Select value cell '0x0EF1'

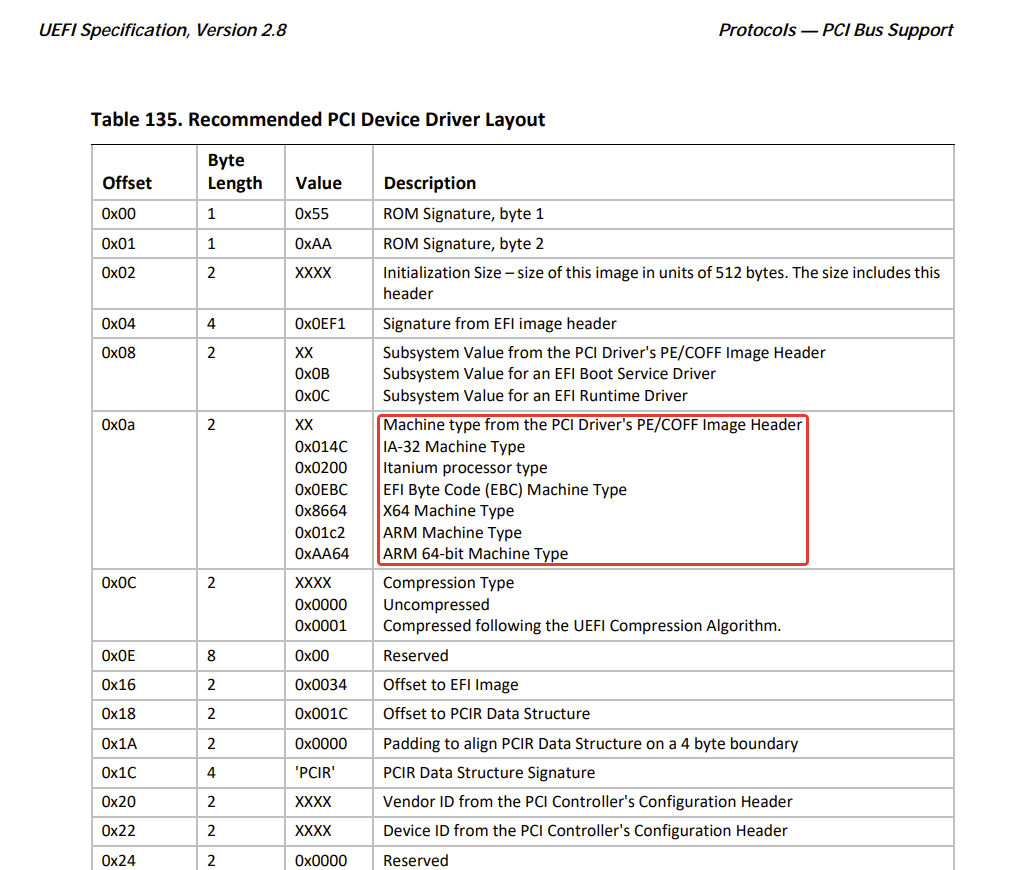320,323
